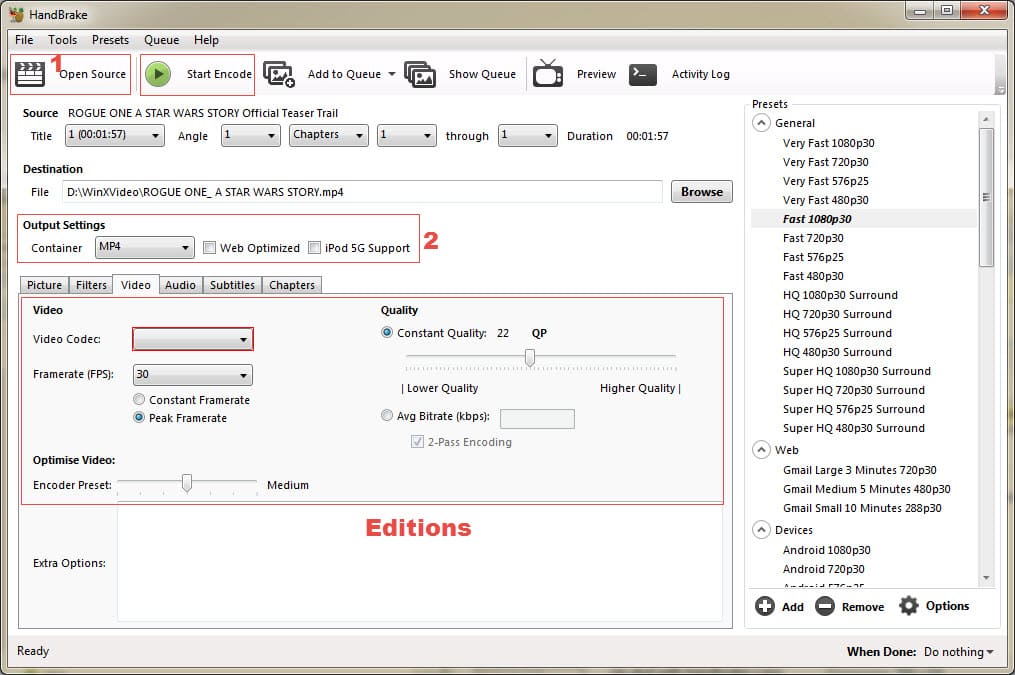Open the When Done dropdown
The image size is (1015, 675).
point(957,651)
